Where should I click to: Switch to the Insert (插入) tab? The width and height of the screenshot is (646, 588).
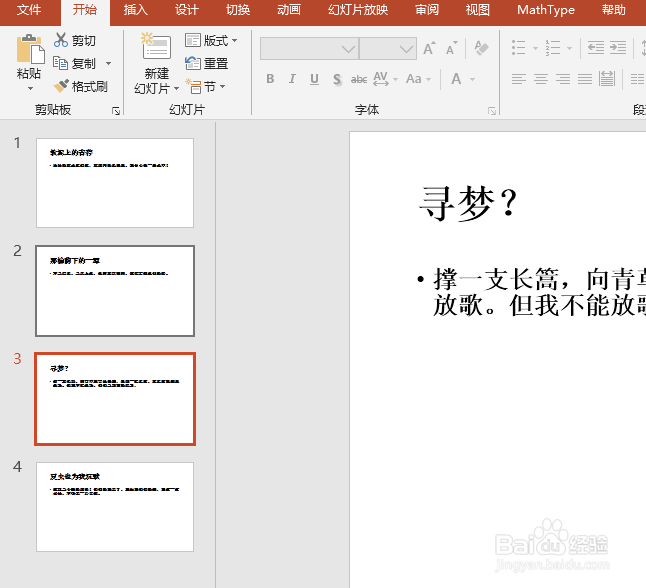click(x=135, y=10)
